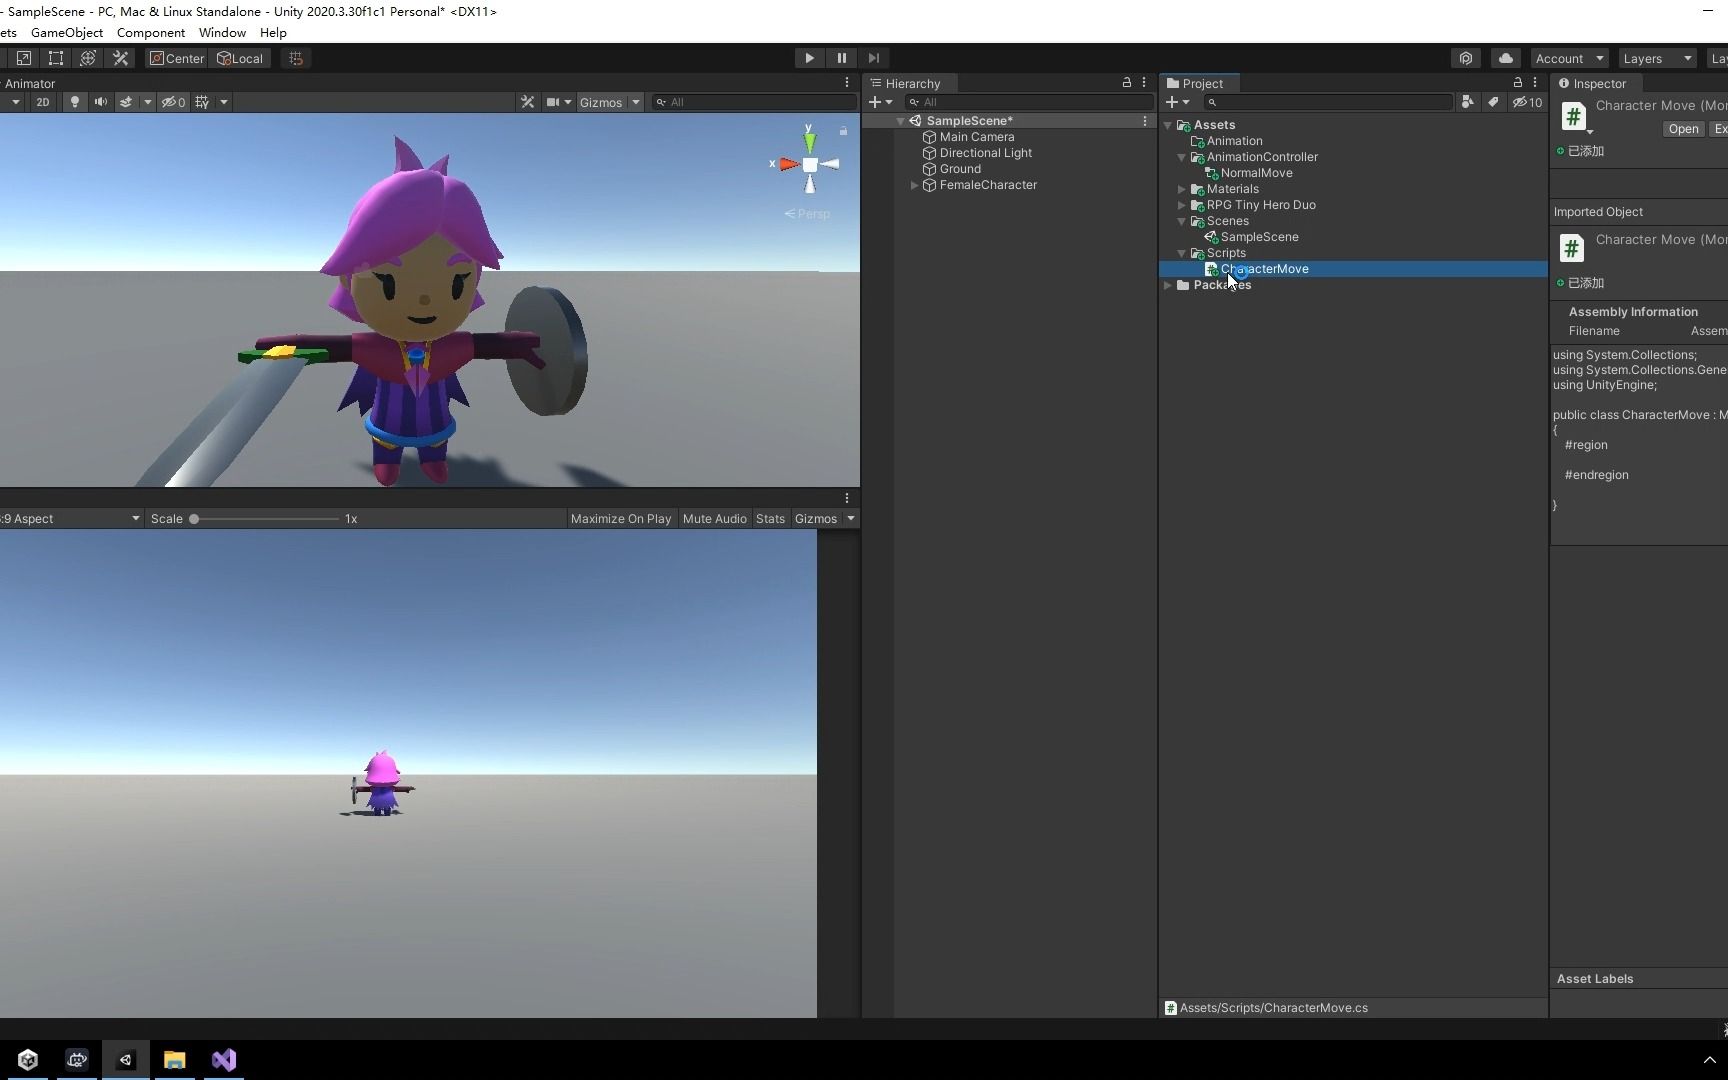Screen dimensions: 1728x1080
Task: Toggle the Center pivot mode button
Action: (176, 58)
